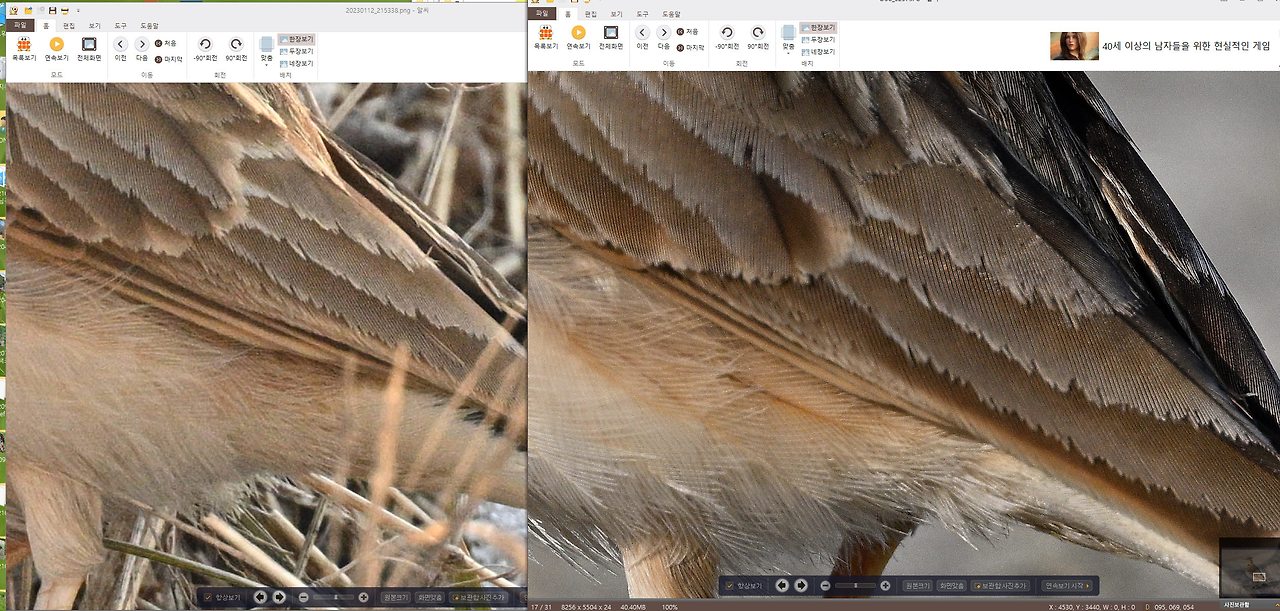
Task: Rotate -90° in left window
Action: 205,49
